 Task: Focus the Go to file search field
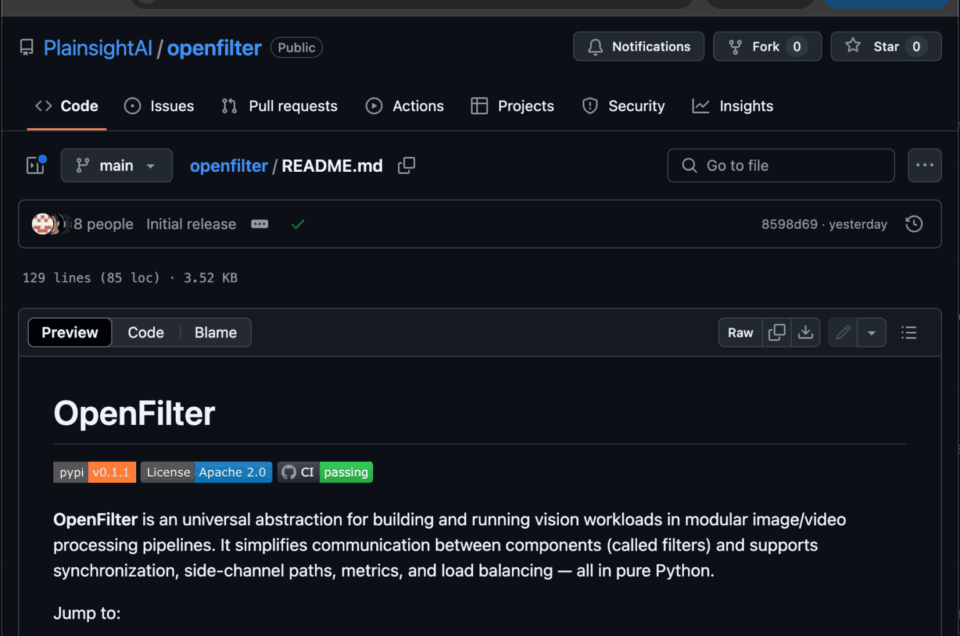[780, 166]
